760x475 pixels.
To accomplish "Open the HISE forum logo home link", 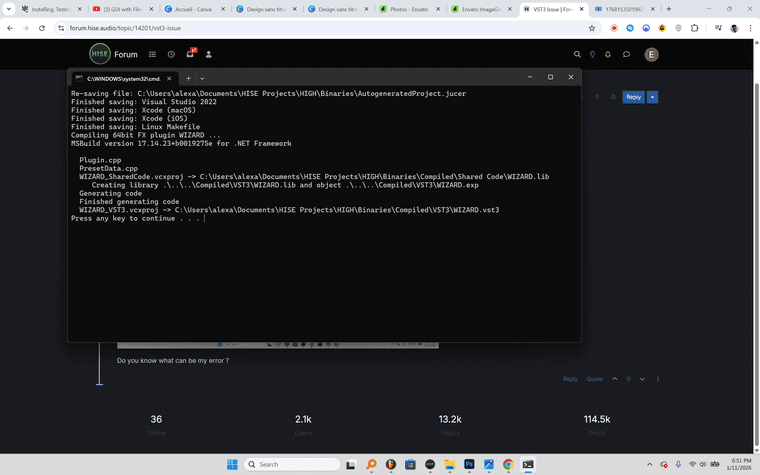I will click(100, 54).
